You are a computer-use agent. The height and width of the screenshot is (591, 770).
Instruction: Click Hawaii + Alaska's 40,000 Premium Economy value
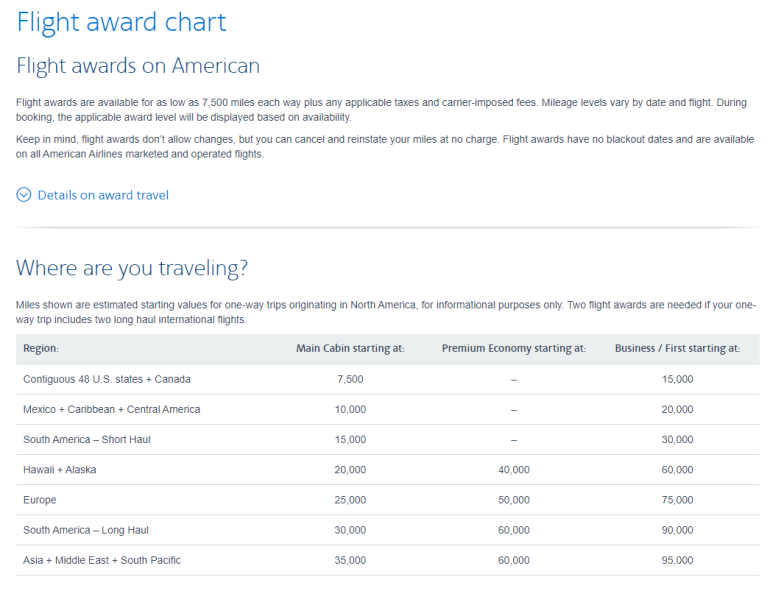pos(513,469)
